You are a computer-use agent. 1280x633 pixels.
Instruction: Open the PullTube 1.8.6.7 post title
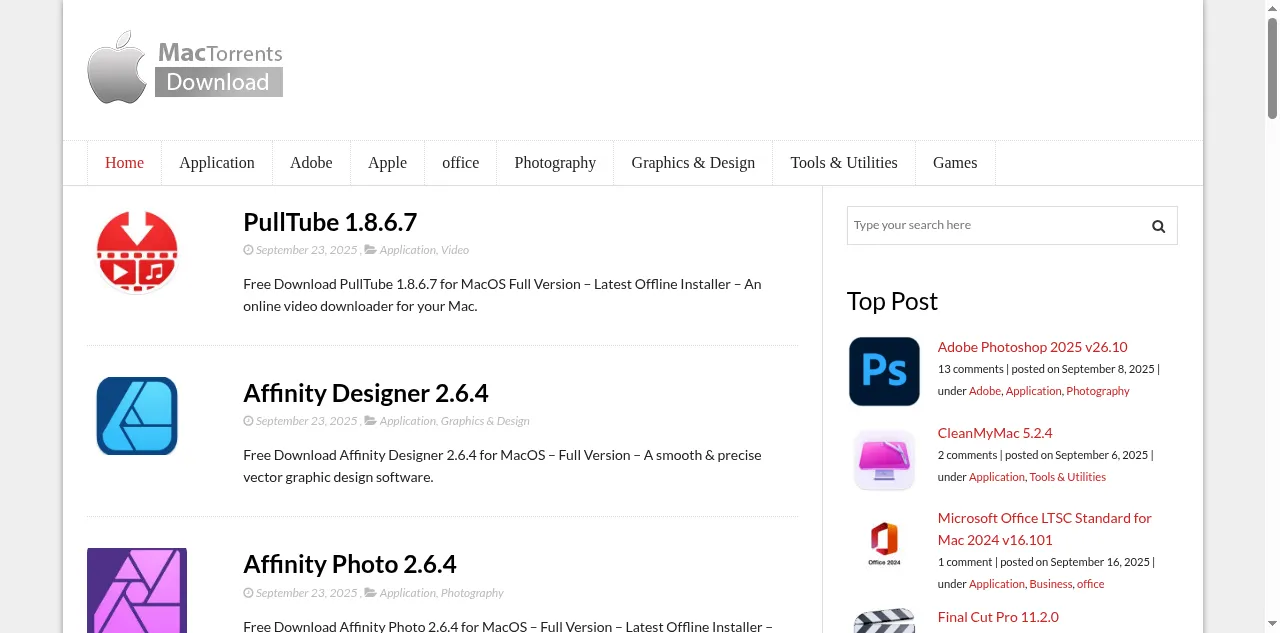pos(330,222)
